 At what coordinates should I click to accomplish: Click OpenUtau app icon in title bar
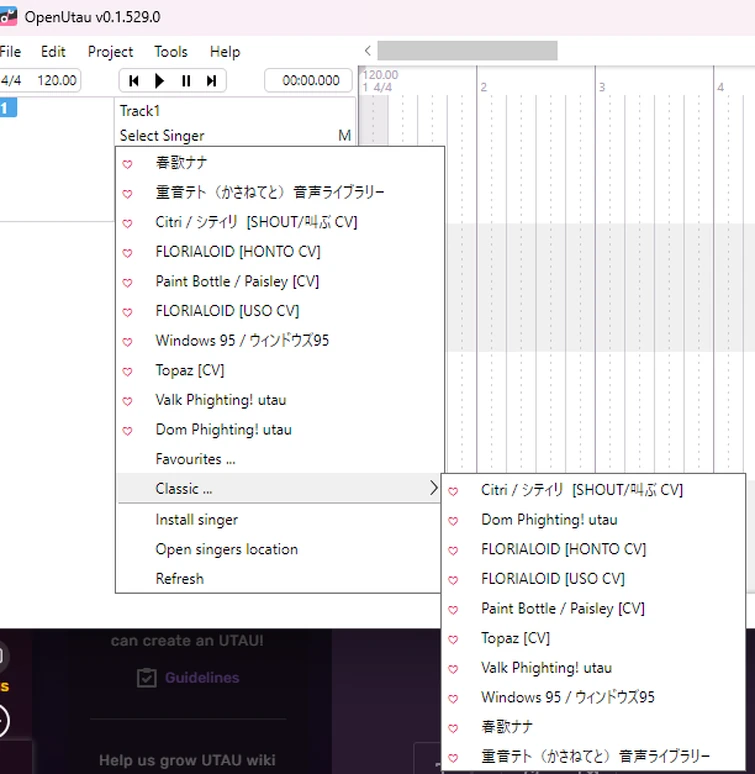(x=8, y=16)
